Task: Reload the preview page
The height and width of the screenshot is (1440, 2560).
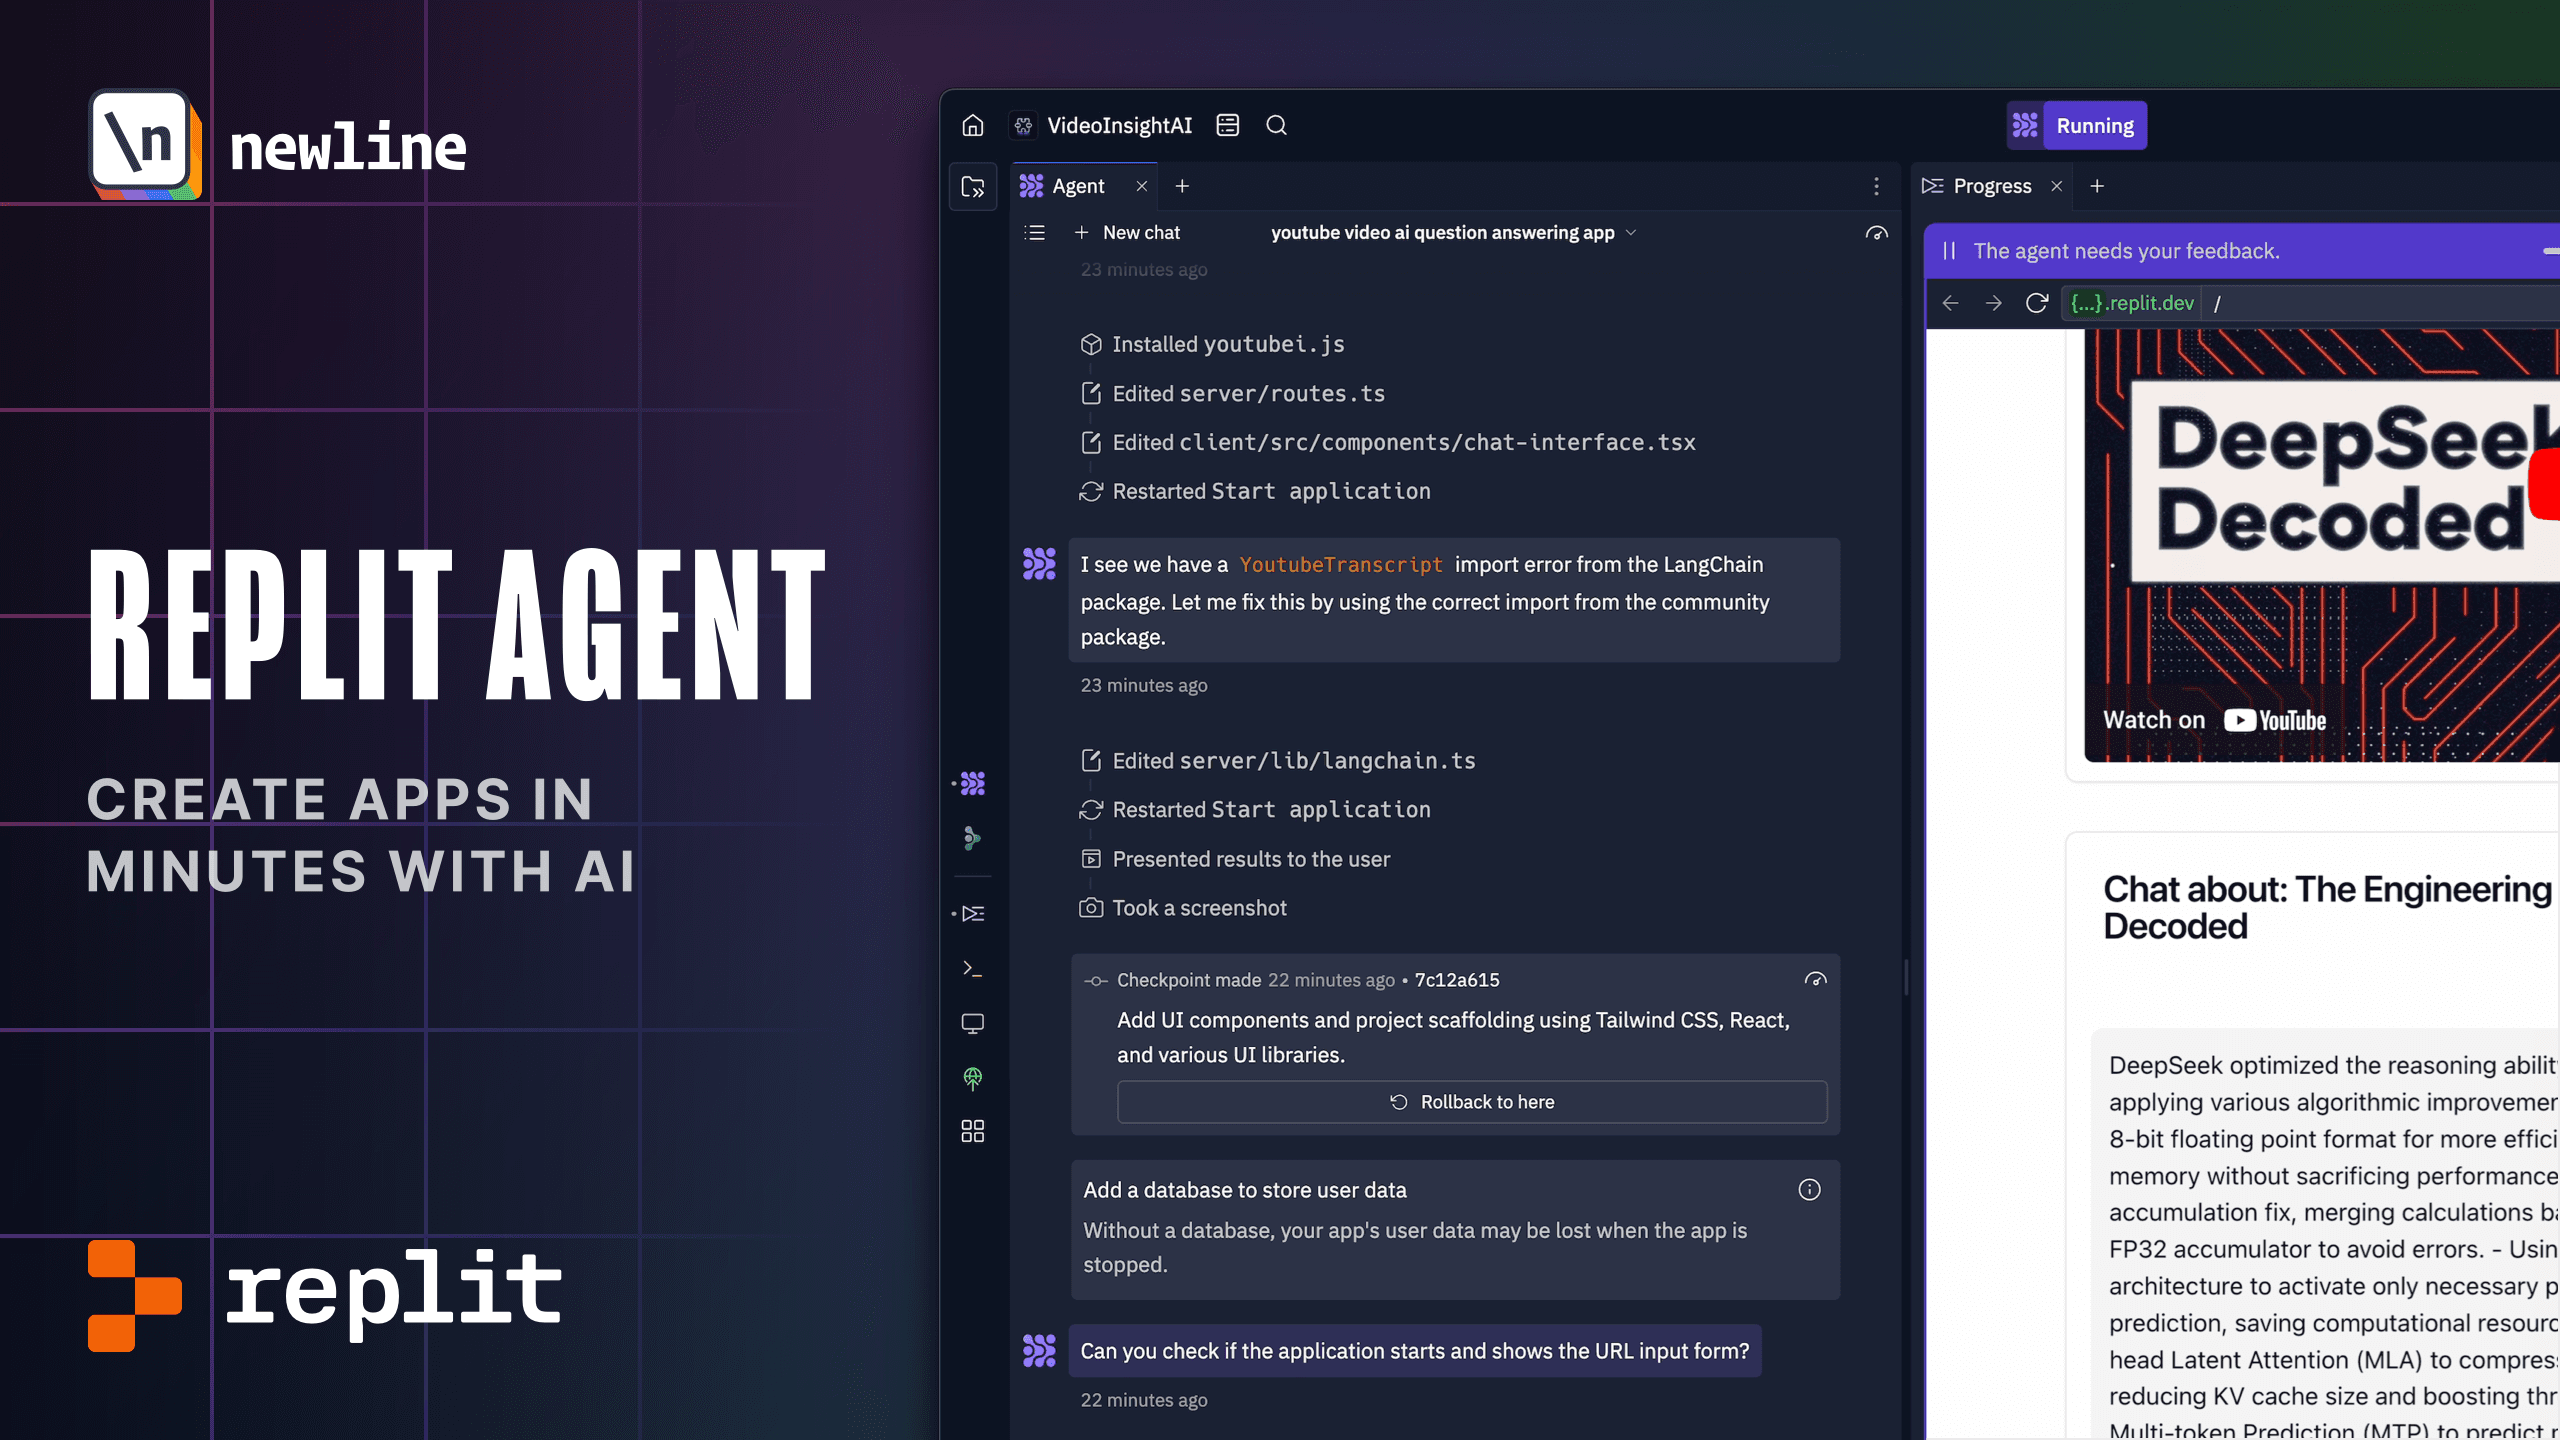Action: point(2037,303)
